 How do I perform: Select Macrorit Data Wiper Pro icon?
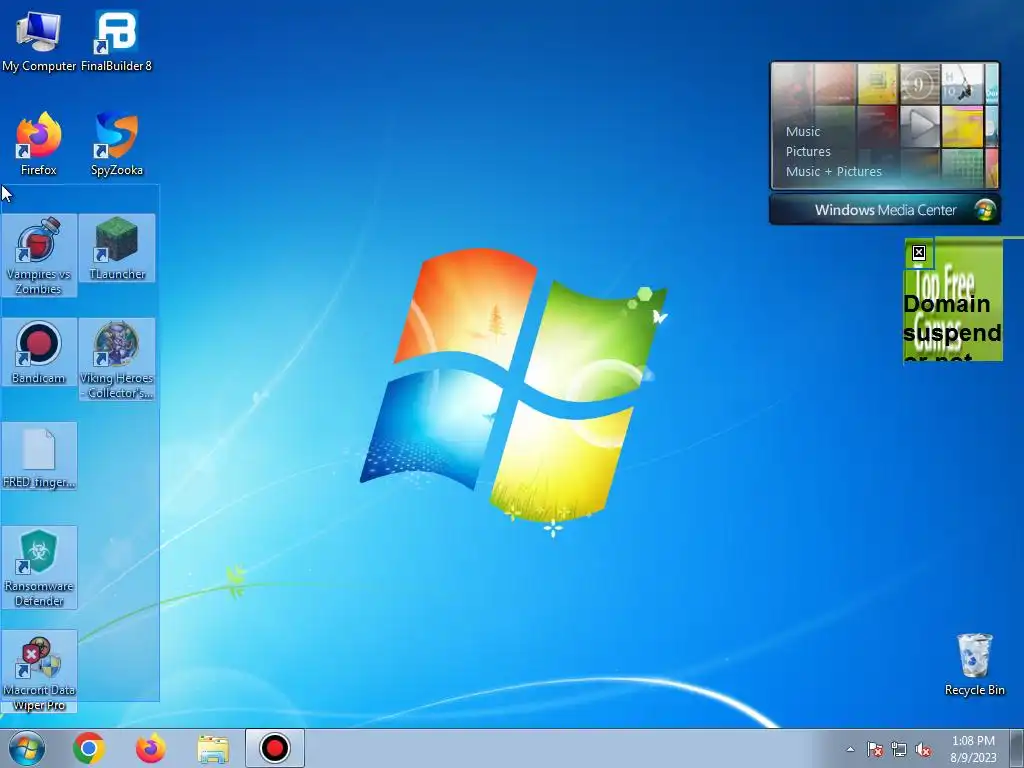pos(39,671)
